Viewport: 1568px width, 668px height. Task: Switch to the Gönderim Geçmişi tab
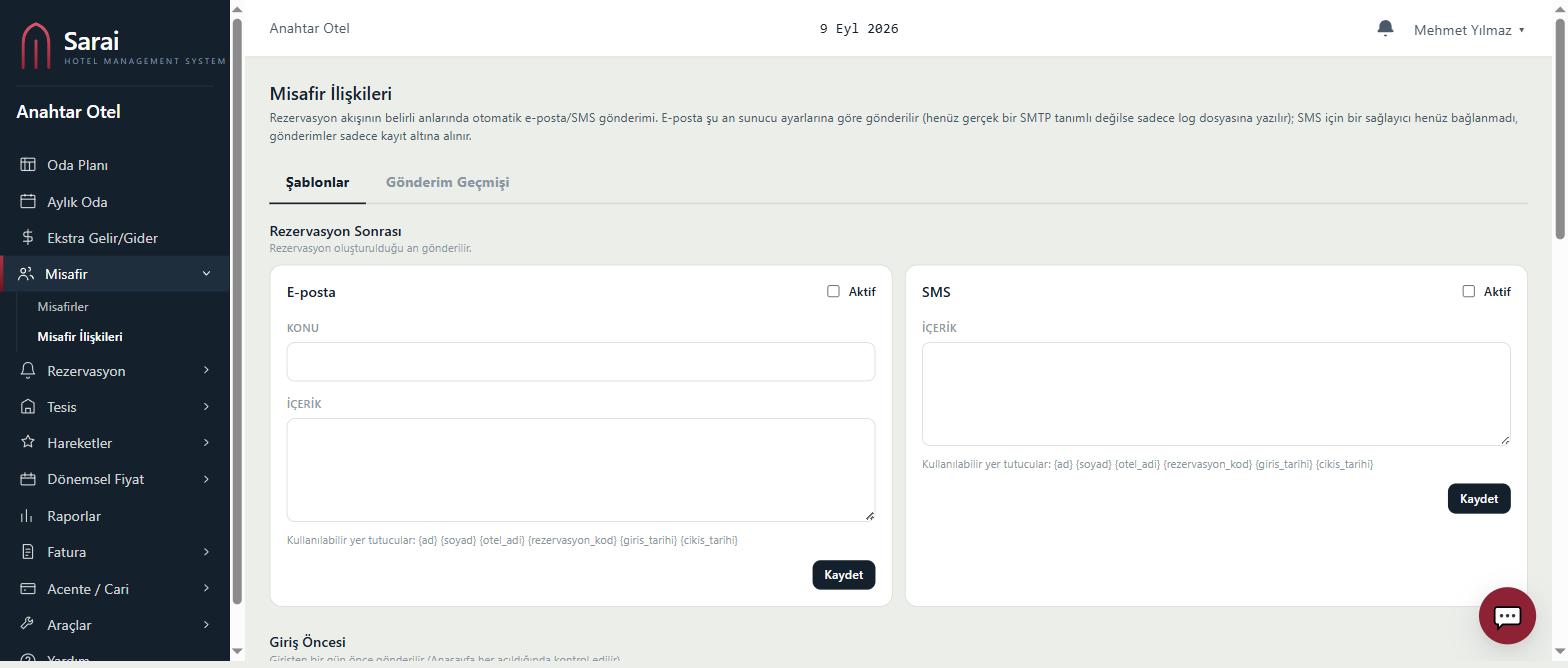tap(447, 182)
